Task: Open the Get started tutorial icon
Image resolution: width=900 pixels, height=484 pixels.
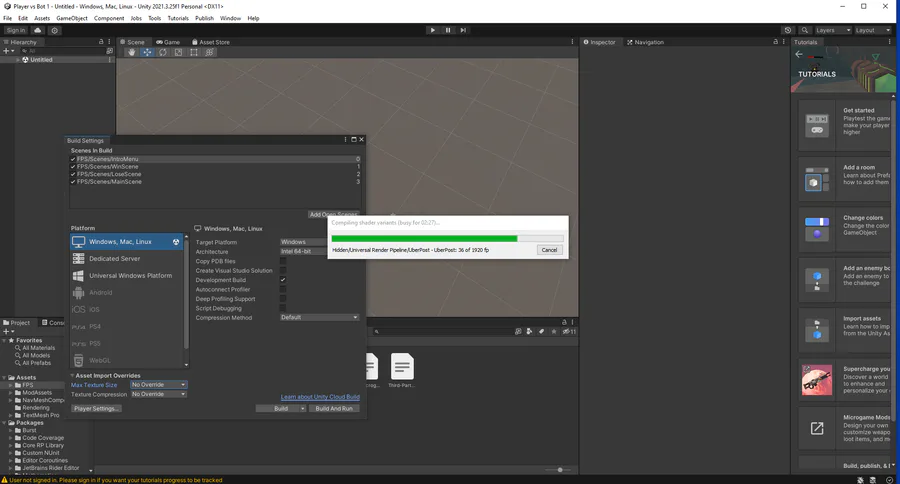Action: 817,125
